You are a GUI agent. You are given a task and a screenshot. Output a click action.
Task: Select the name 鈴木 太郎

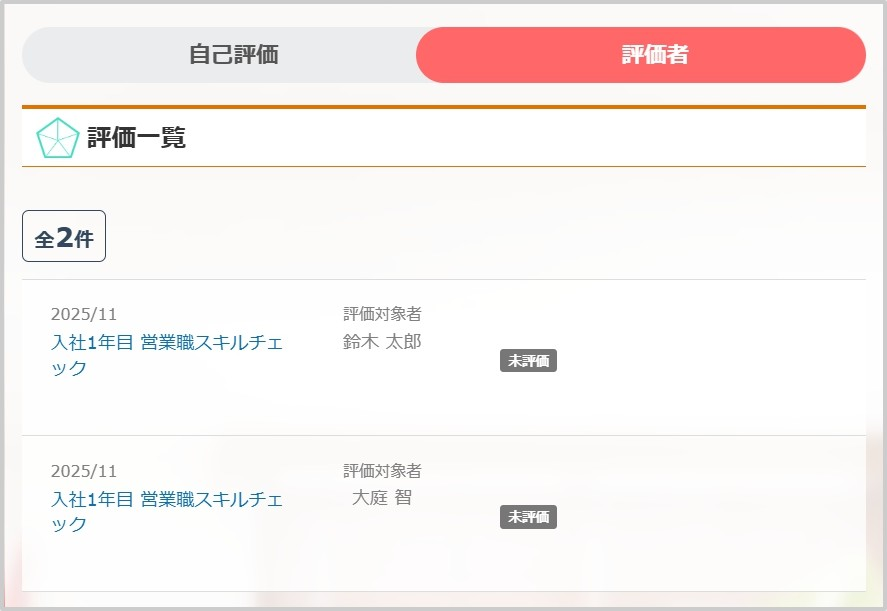click(382, 342)
